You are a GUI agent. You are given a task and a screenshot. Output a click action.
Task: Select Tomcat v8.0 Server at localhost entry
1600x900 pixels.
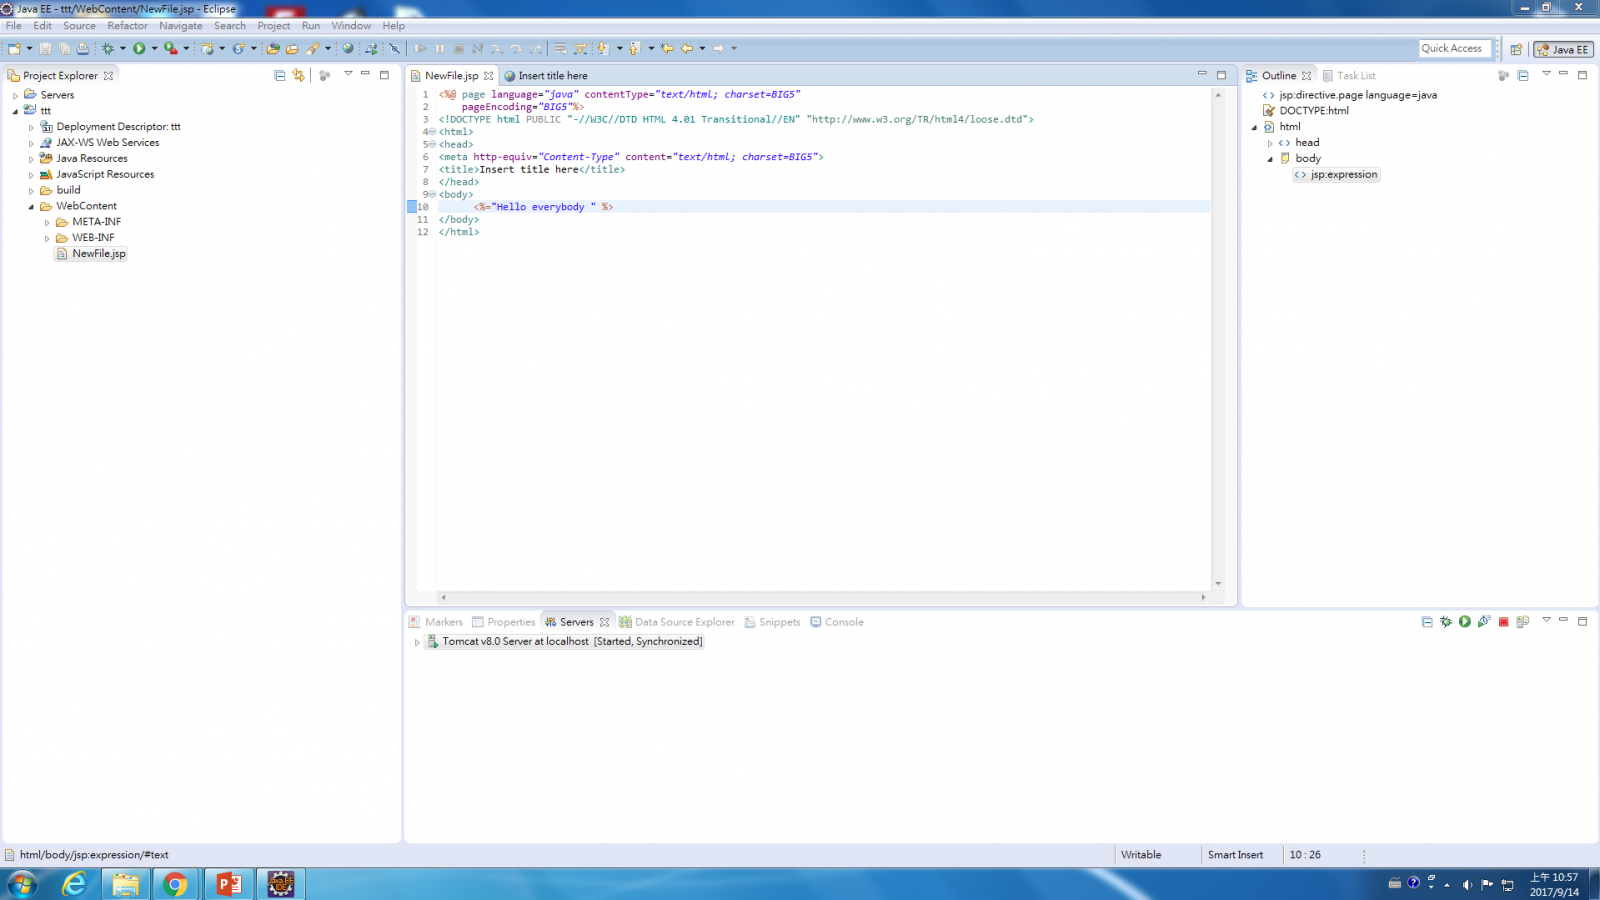coord(572,642)
